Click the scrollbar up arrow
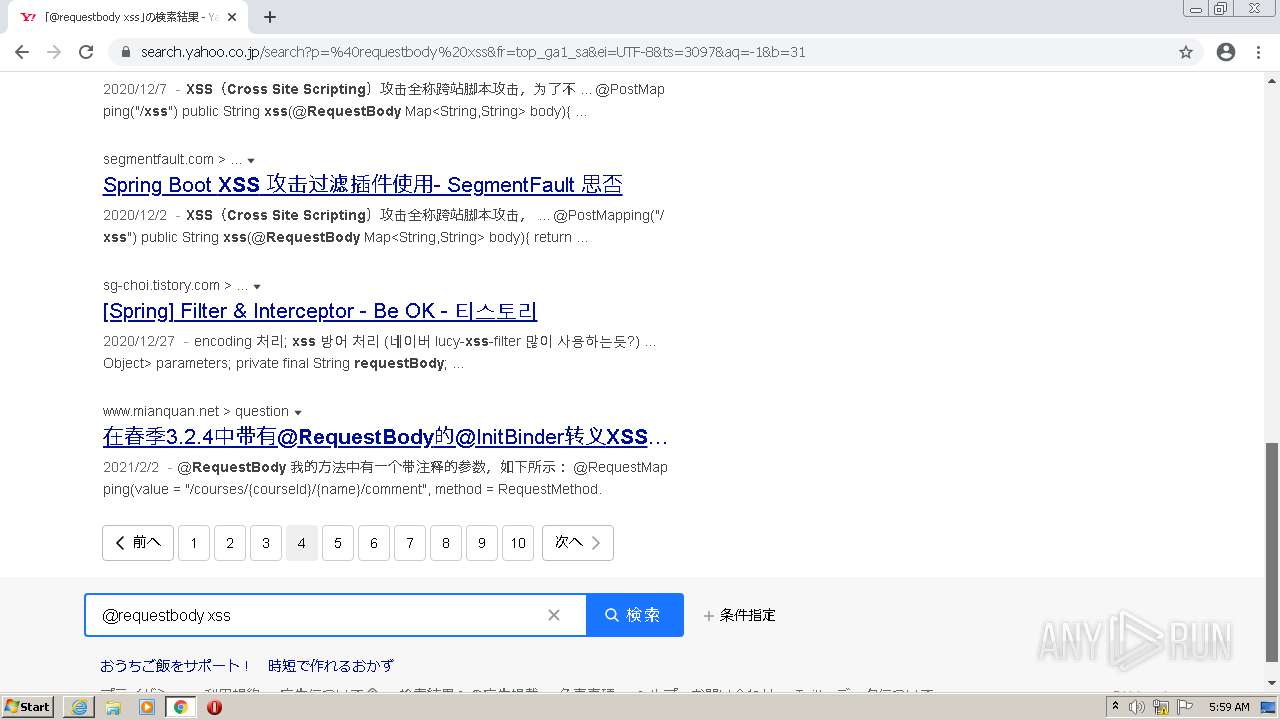 pyautogui.click(x=1272, y=80)
